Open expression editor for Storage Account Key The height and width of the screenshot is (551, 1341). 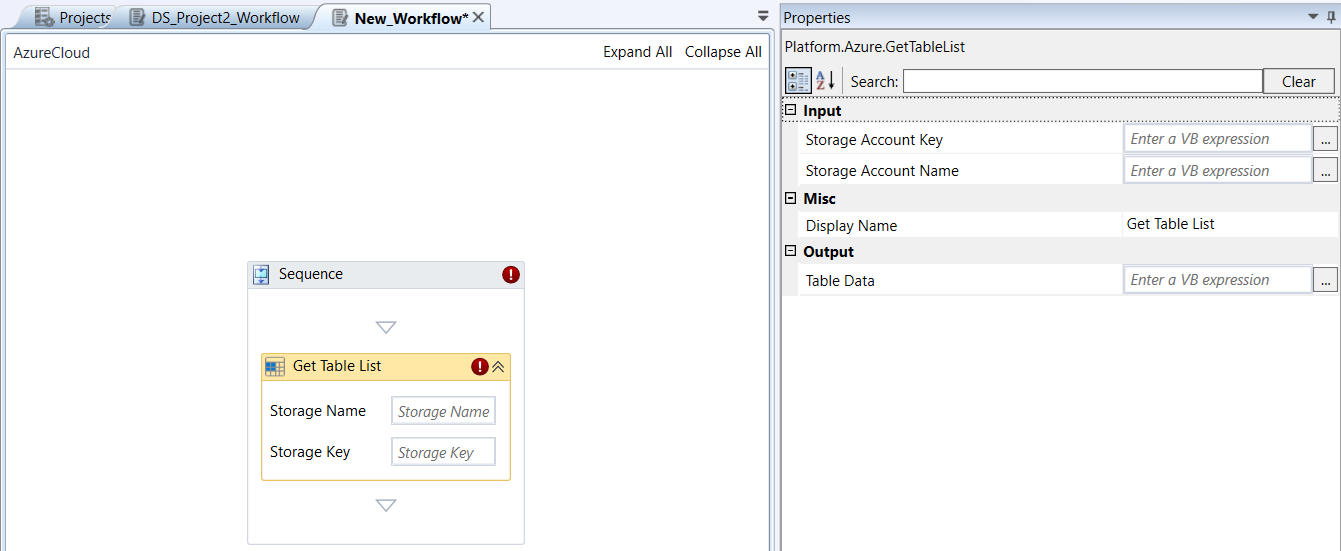pyautogui.click(x=1325, y=139)
